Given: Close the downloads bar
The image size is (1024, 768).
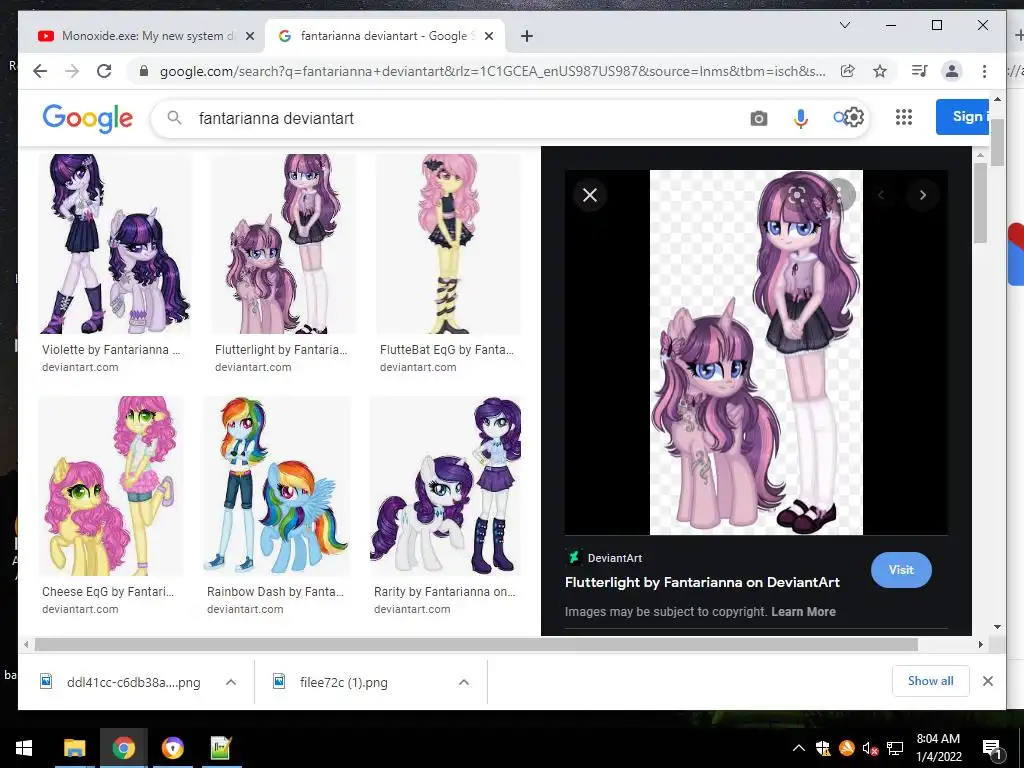Looking at the screenshot, I should point(987,681).
